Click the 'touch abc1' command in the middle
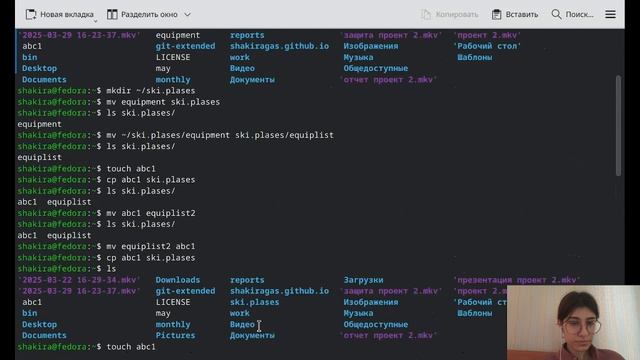Image resolution: width=640 pixels, height=360 pixels. click(x=131, y=169)
